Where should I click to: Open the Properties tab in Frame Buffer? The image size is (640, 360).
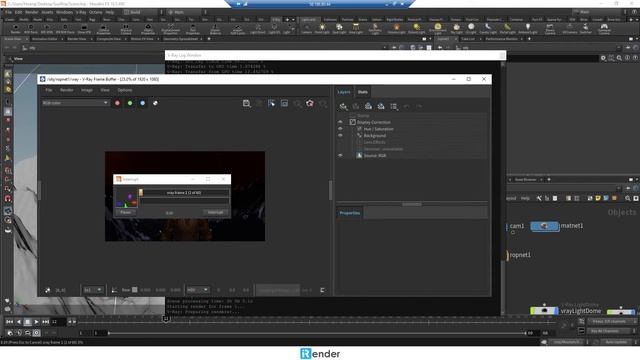pos(350,213)
